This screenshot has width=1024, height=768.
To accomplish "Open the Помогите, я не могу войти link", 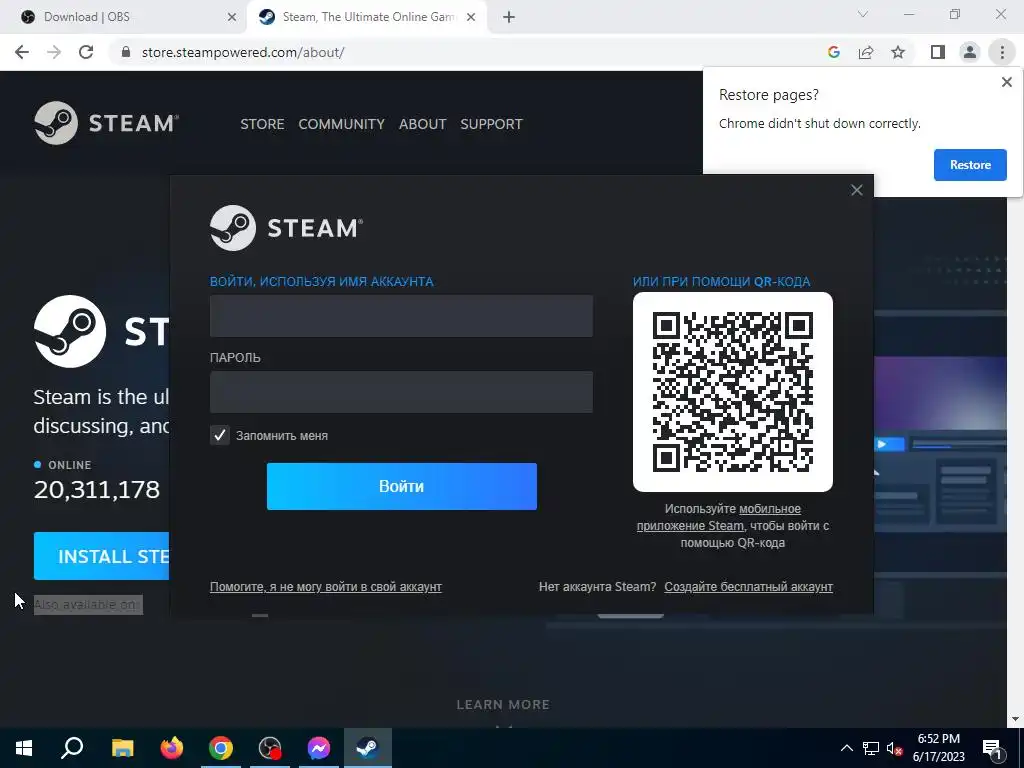I will pyautogui.click(x=325, y=586).
